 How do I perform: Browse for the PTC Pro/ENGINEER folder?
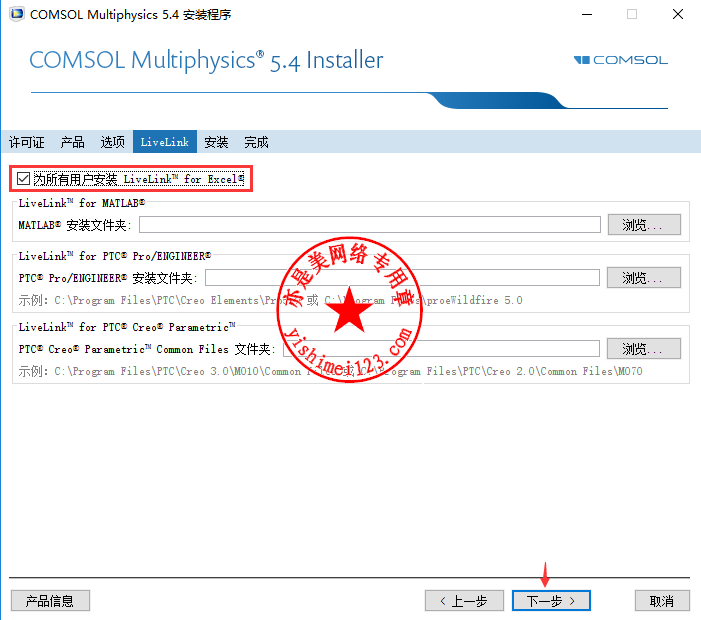[x=644, y=278]
